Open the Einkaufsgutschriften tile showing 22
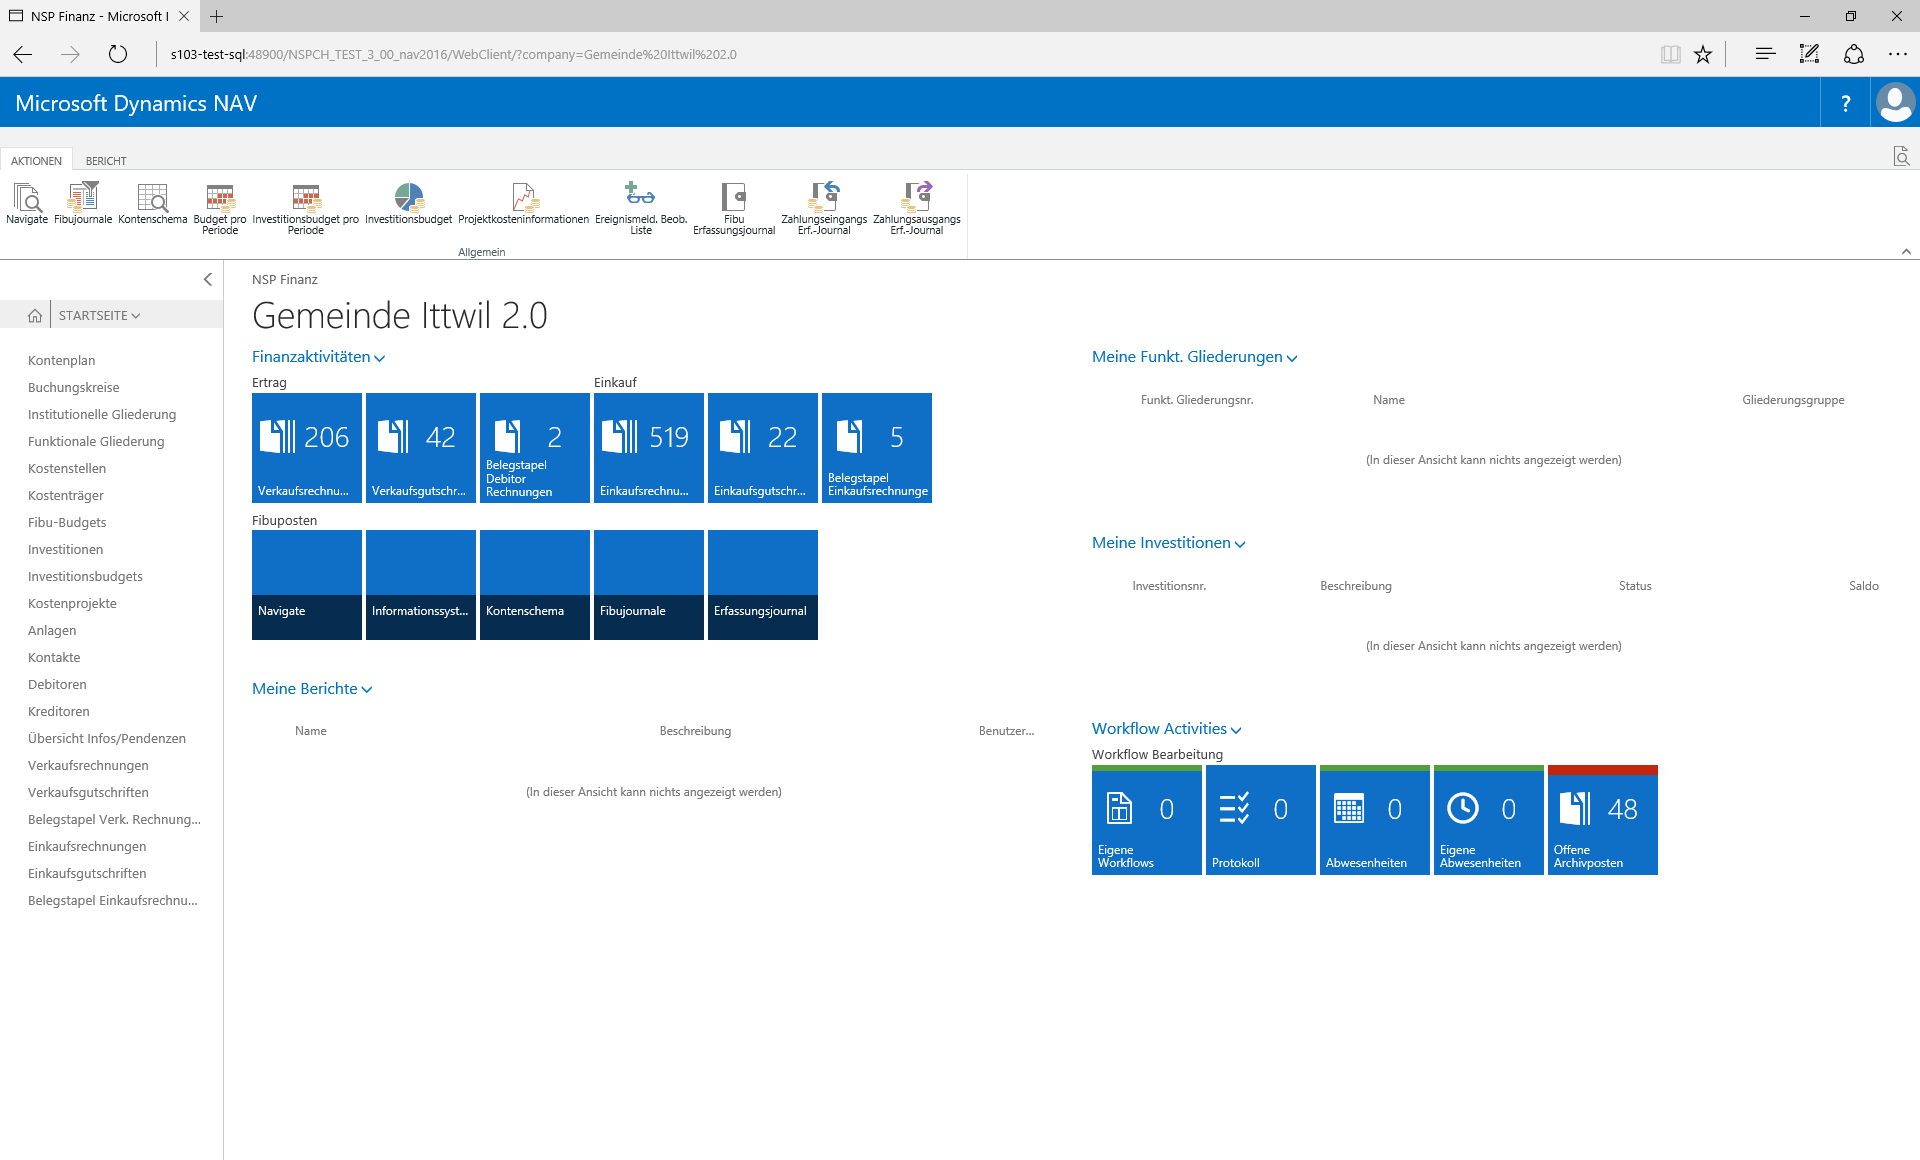1920x1160 pixels. [x=763, y=448]
